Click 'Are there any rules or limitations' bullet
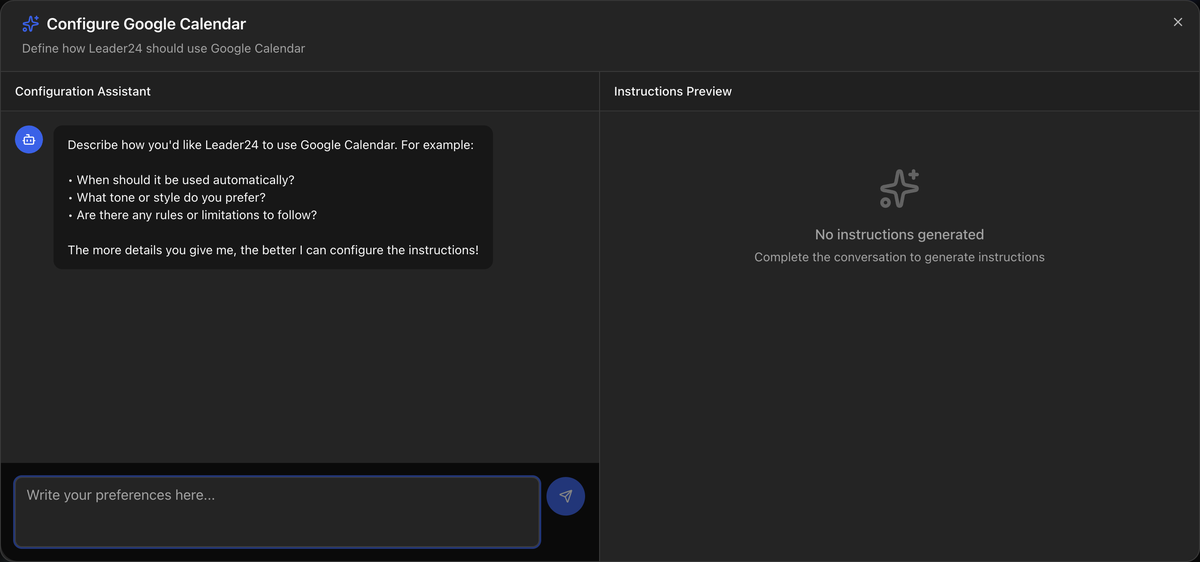 192,215
